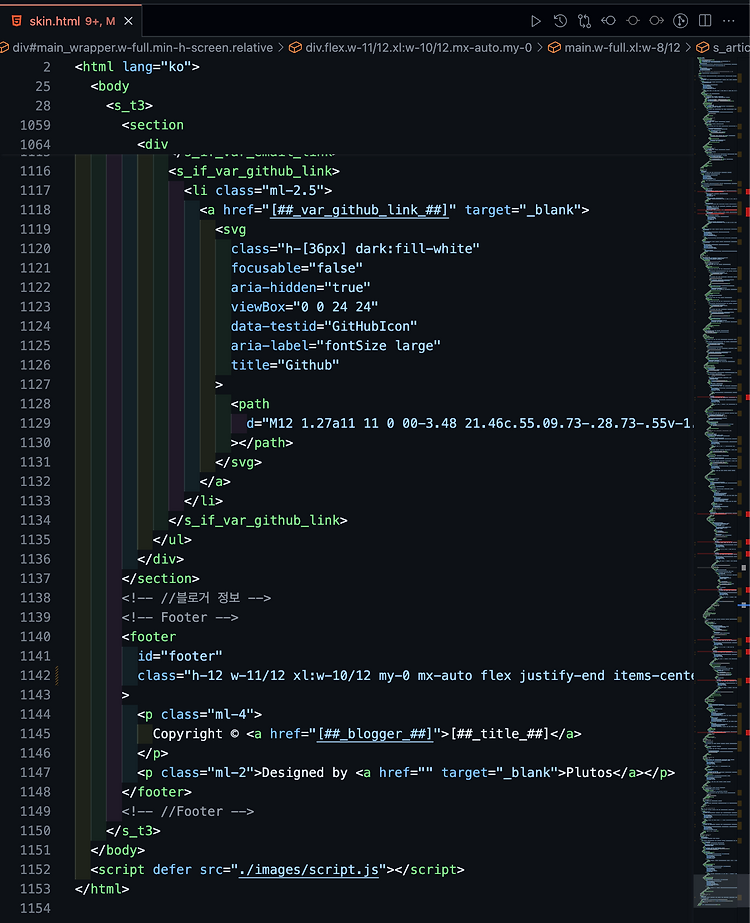Follow the ./images/script.js link
The height and width of the screenshot is (923, 750).
(308, 870)
